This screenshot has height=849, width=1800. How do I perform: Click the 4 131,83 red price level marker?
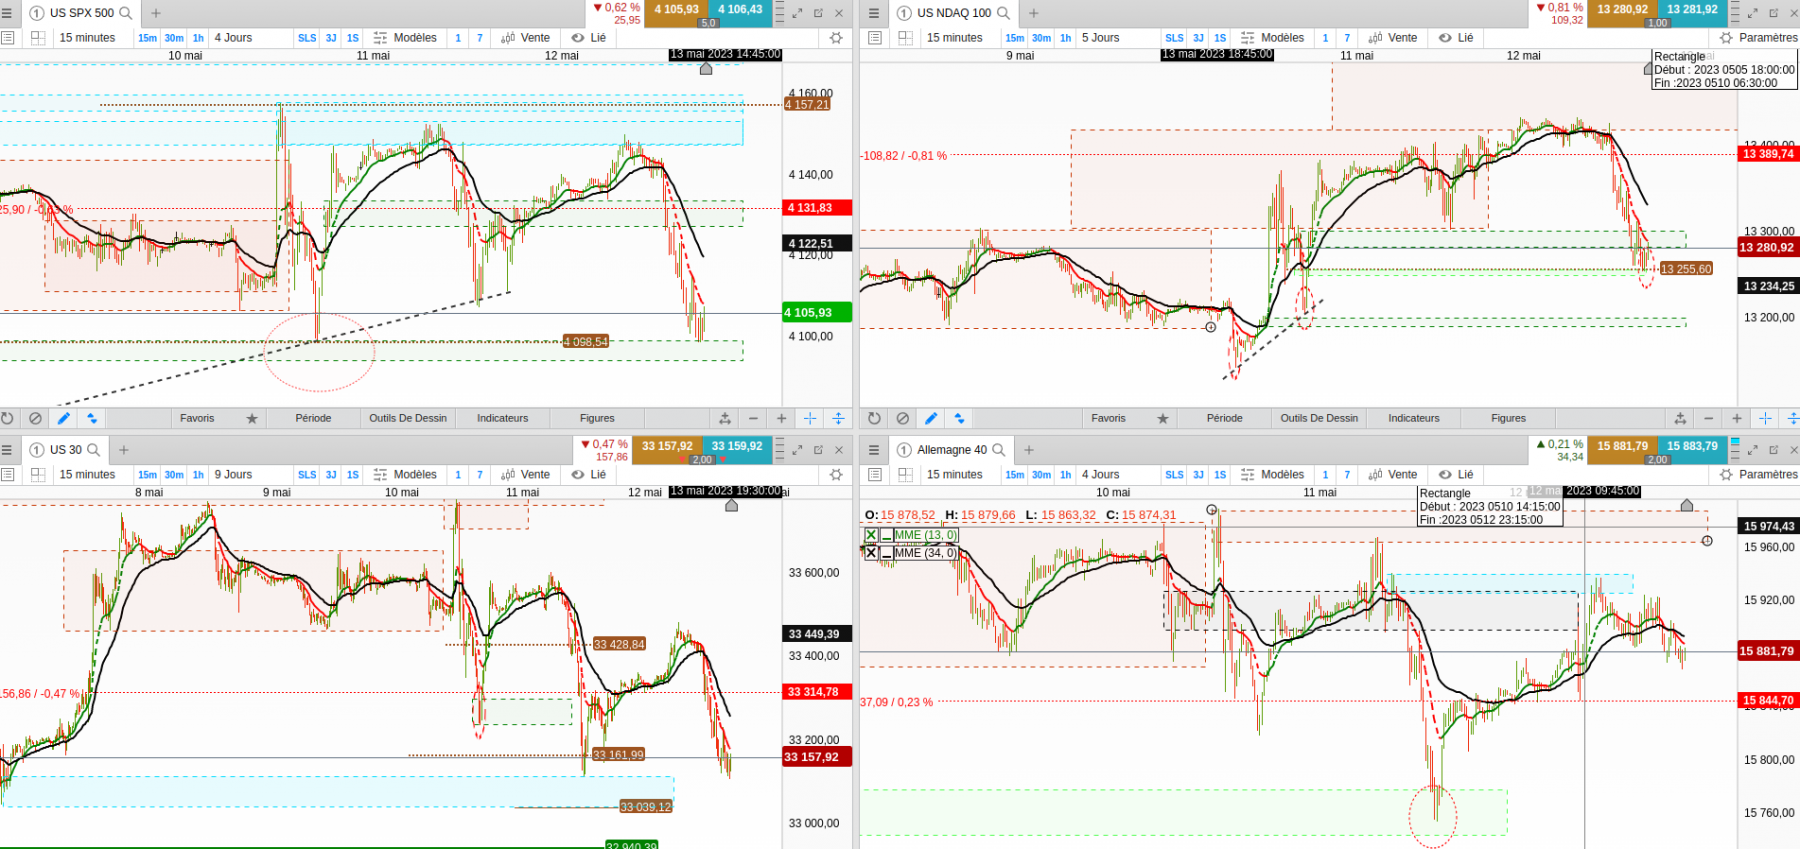816,208
